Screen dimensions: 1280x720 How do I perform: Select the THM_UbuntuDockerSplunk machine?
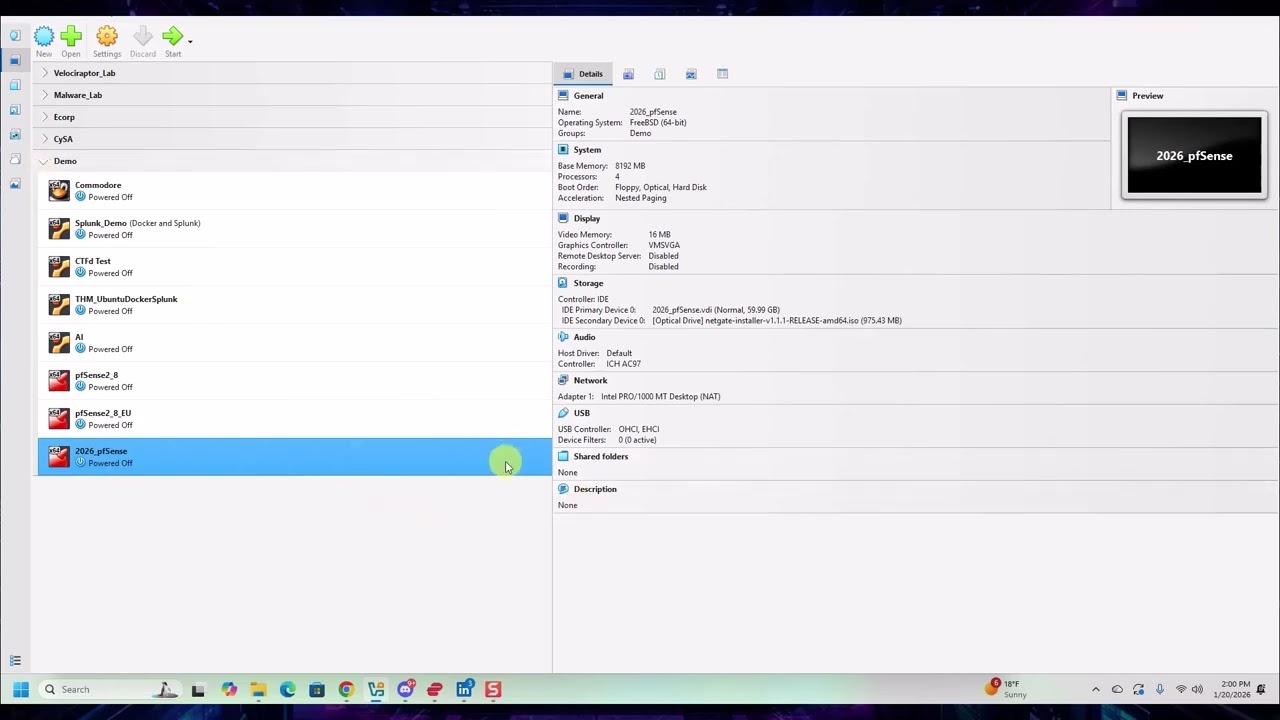295,305
